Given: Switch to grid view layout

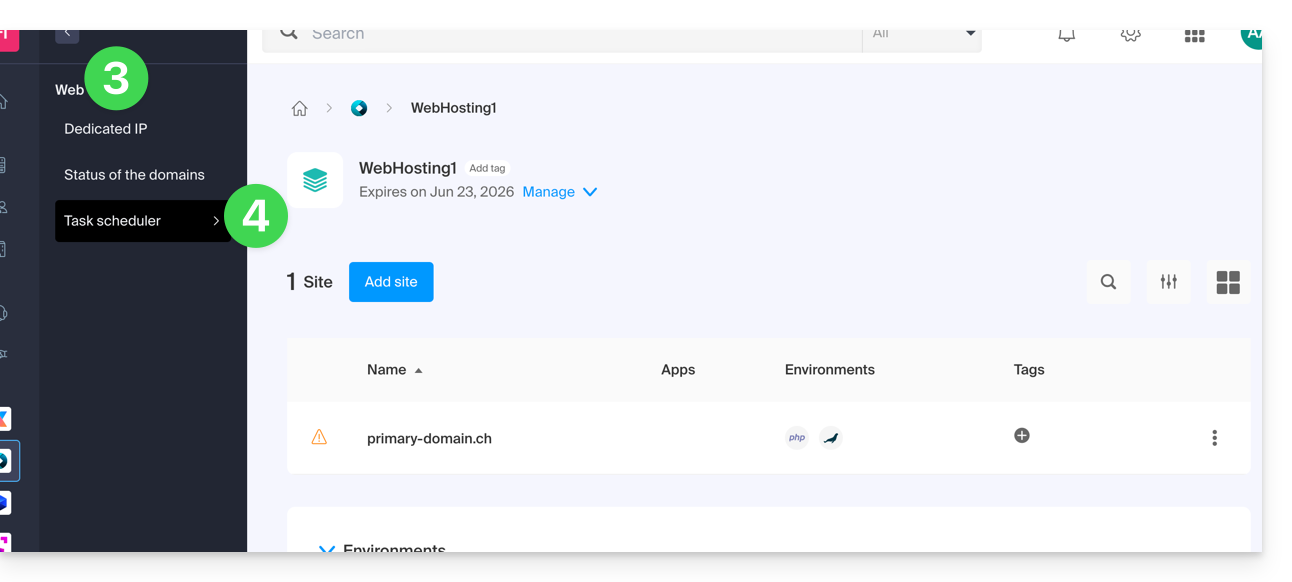Looking at the screenshot, I should point(1227,282).
